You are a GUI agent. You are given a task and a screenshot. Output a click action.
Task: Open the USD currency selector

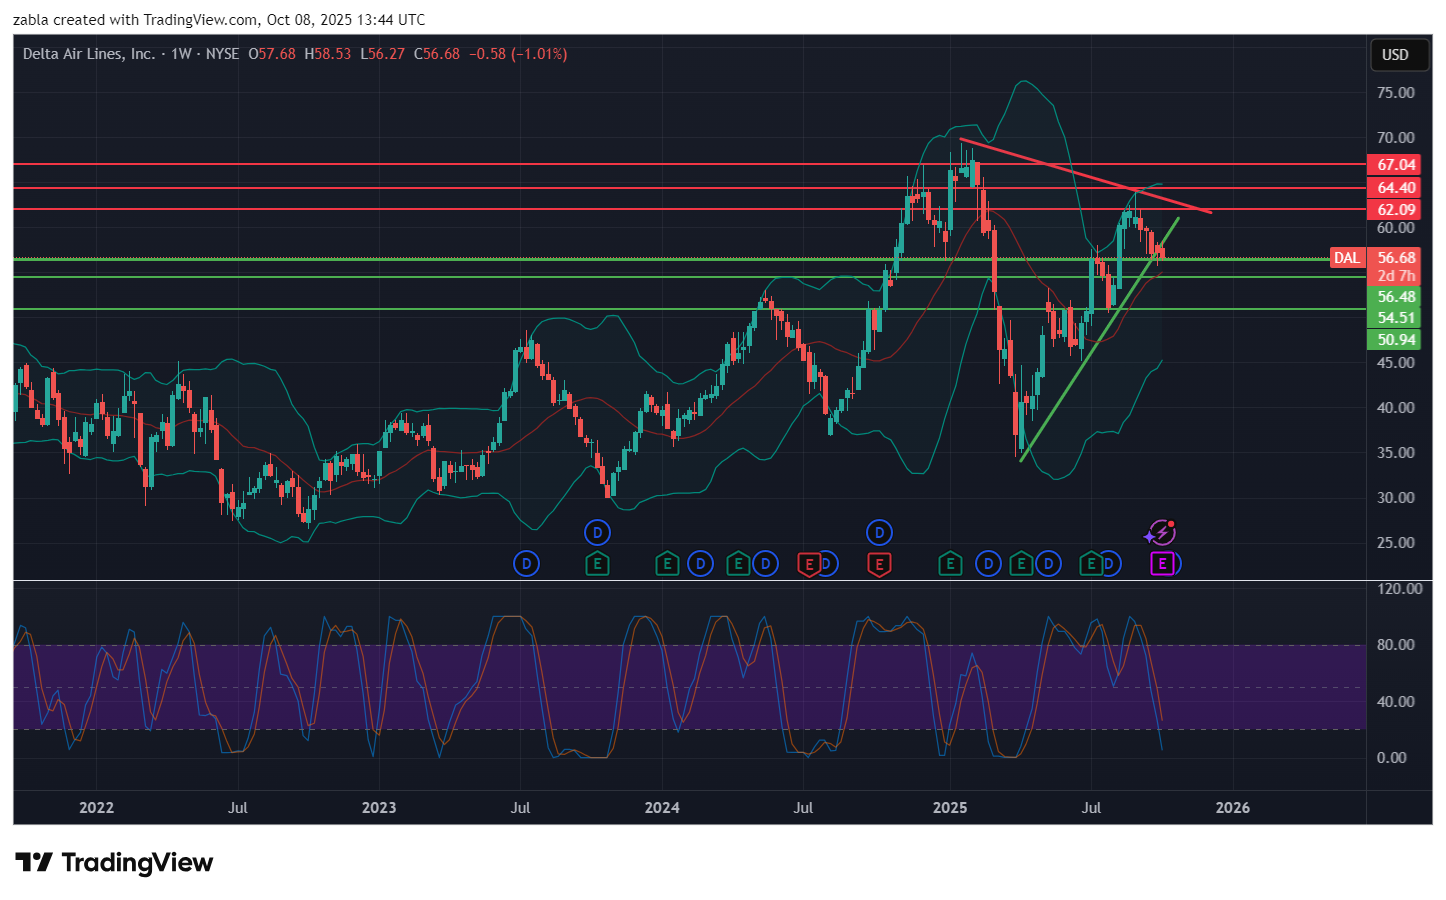point(1395,55)
